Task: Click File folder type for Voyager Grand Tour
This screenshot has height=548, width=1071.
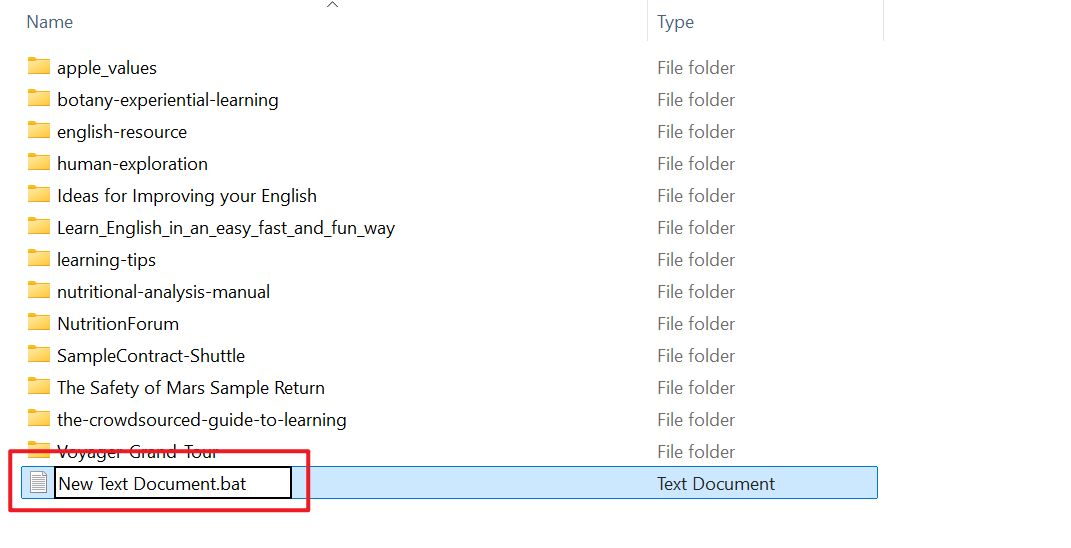Action: click(x=696, y=452)
